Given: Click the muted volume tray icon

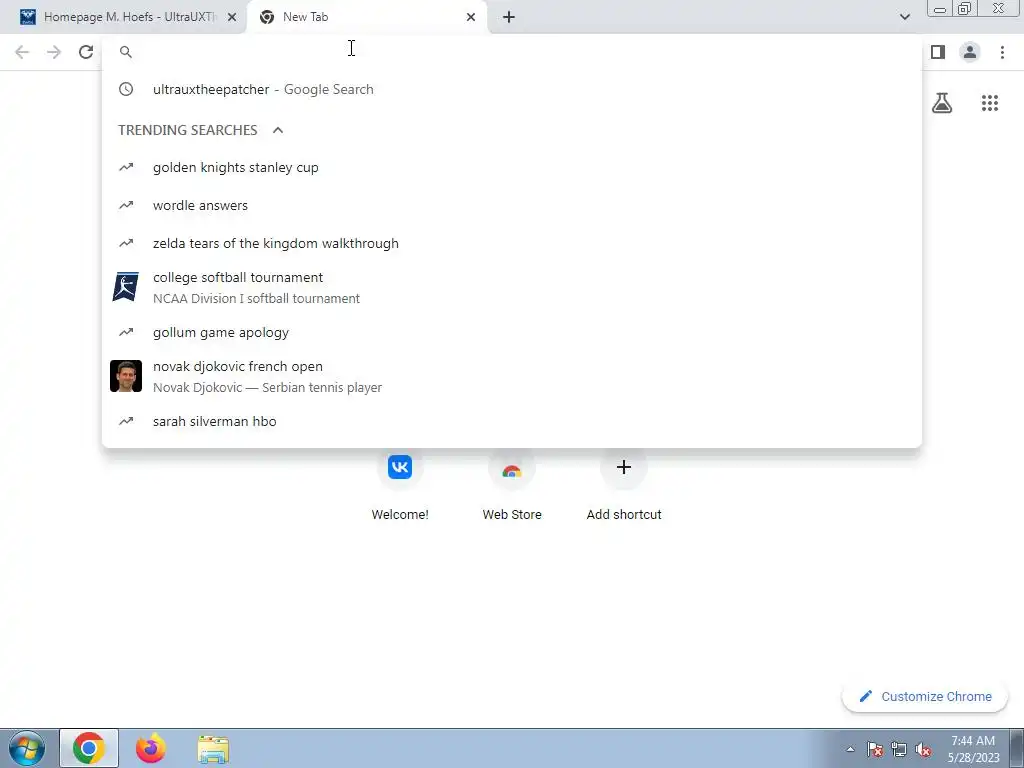Looking at the screenshot, I should [x=923, y=749].
